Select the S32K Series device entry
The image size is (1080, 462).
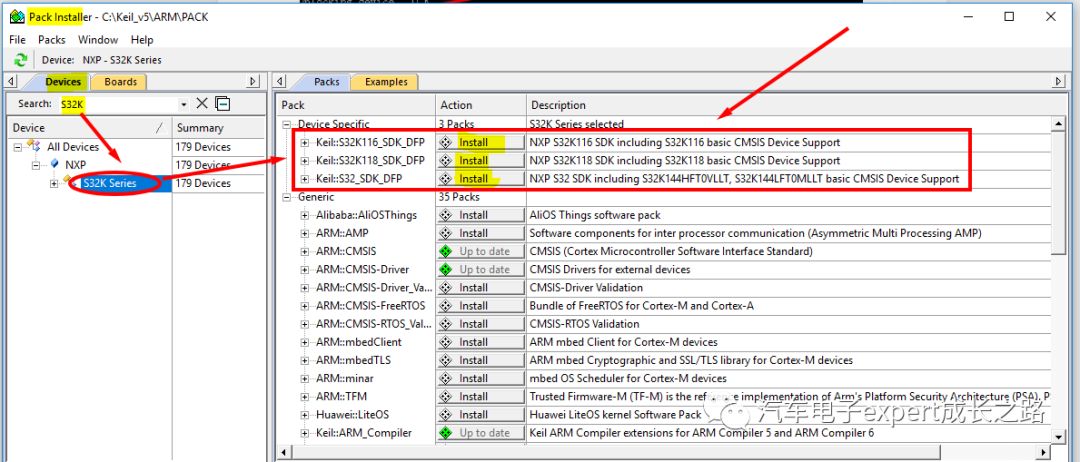109,183
